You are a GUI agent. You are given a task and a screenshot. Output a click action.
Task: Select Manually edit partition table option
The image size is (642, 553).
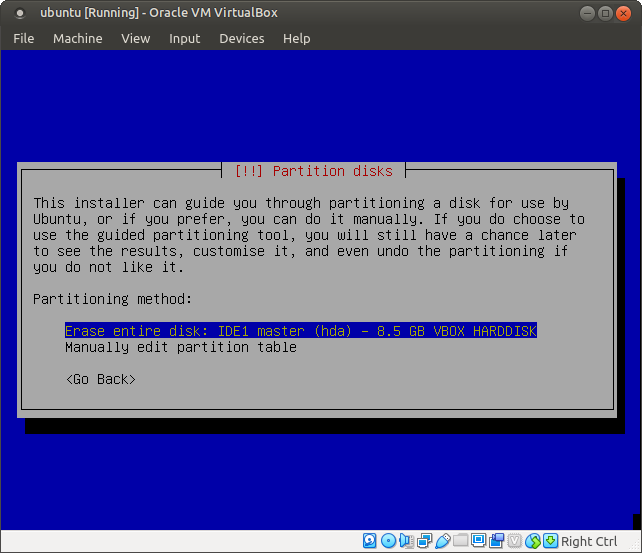[181, 347]
